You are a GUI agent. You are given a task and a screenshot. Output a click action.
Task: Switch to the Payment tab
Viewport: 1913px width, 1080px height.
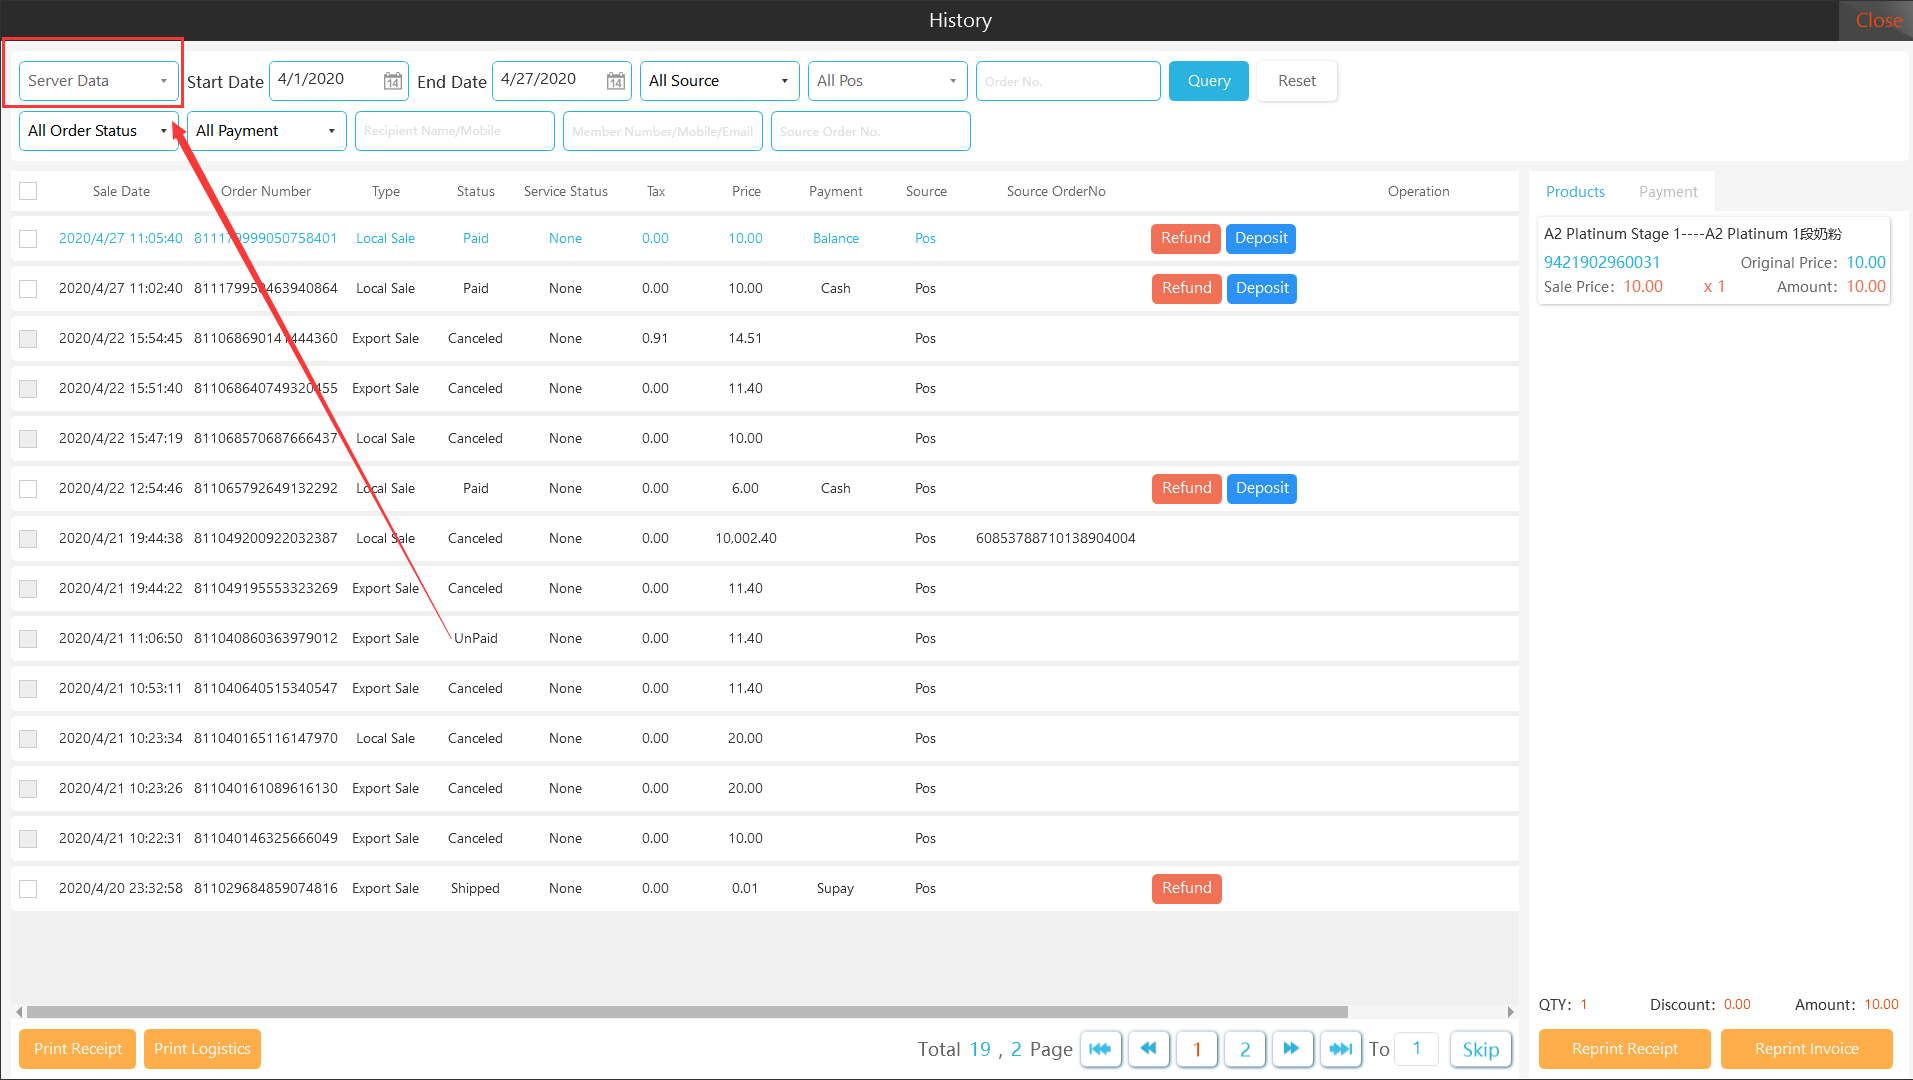(1667, 192)
